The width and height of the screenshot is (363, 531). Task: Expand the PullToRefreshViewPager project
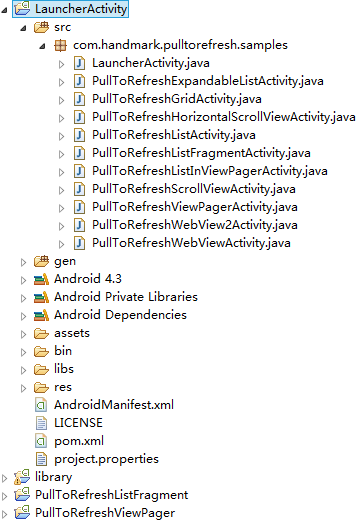coord(4,514)
